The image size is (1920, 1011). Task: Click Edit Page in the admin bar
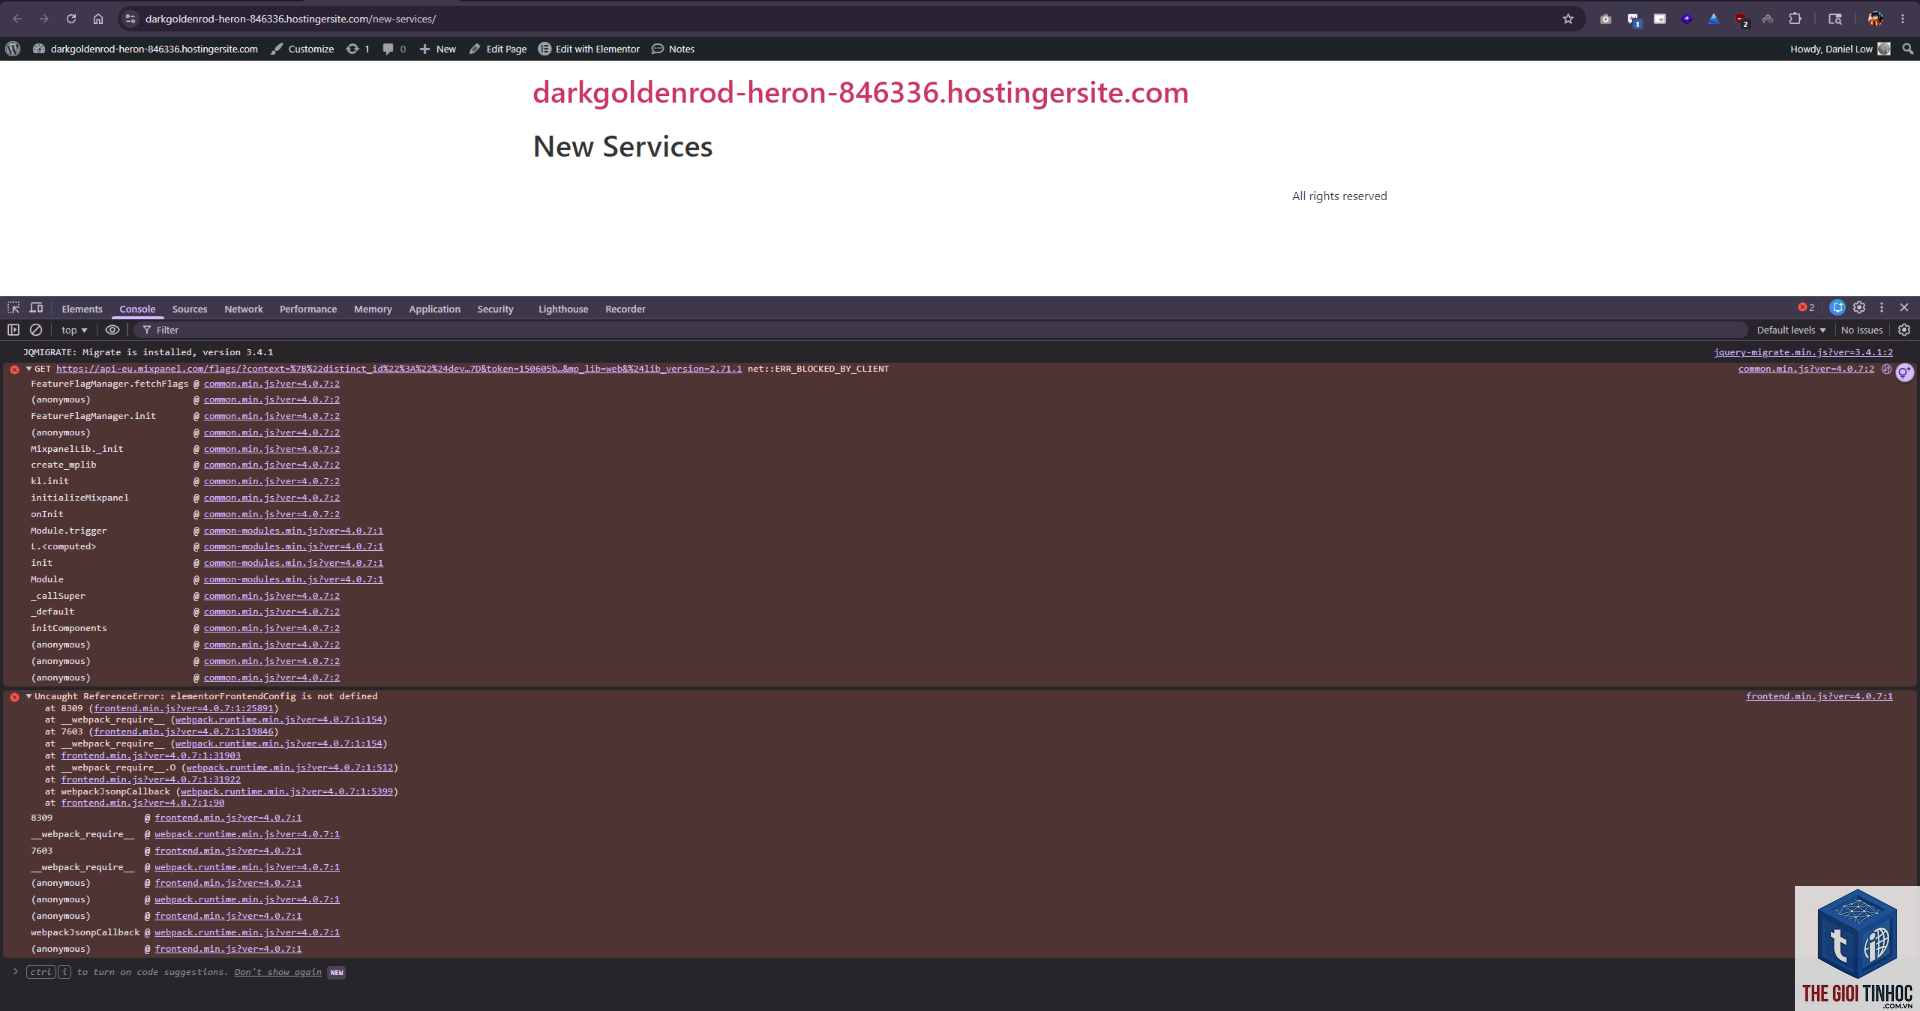pyautogui.click(x=498, y=49)
